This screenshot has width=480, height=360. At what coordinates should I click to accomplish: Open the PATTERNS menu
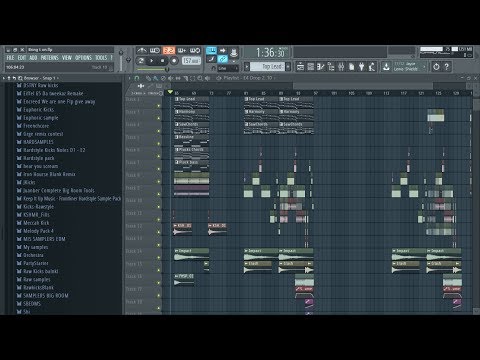pos(49,58)
